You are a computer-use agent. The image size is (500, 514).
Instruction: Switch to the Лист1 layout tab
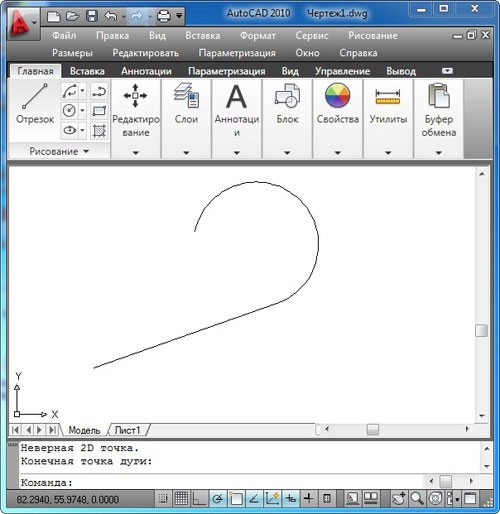(x=127, y=430)
